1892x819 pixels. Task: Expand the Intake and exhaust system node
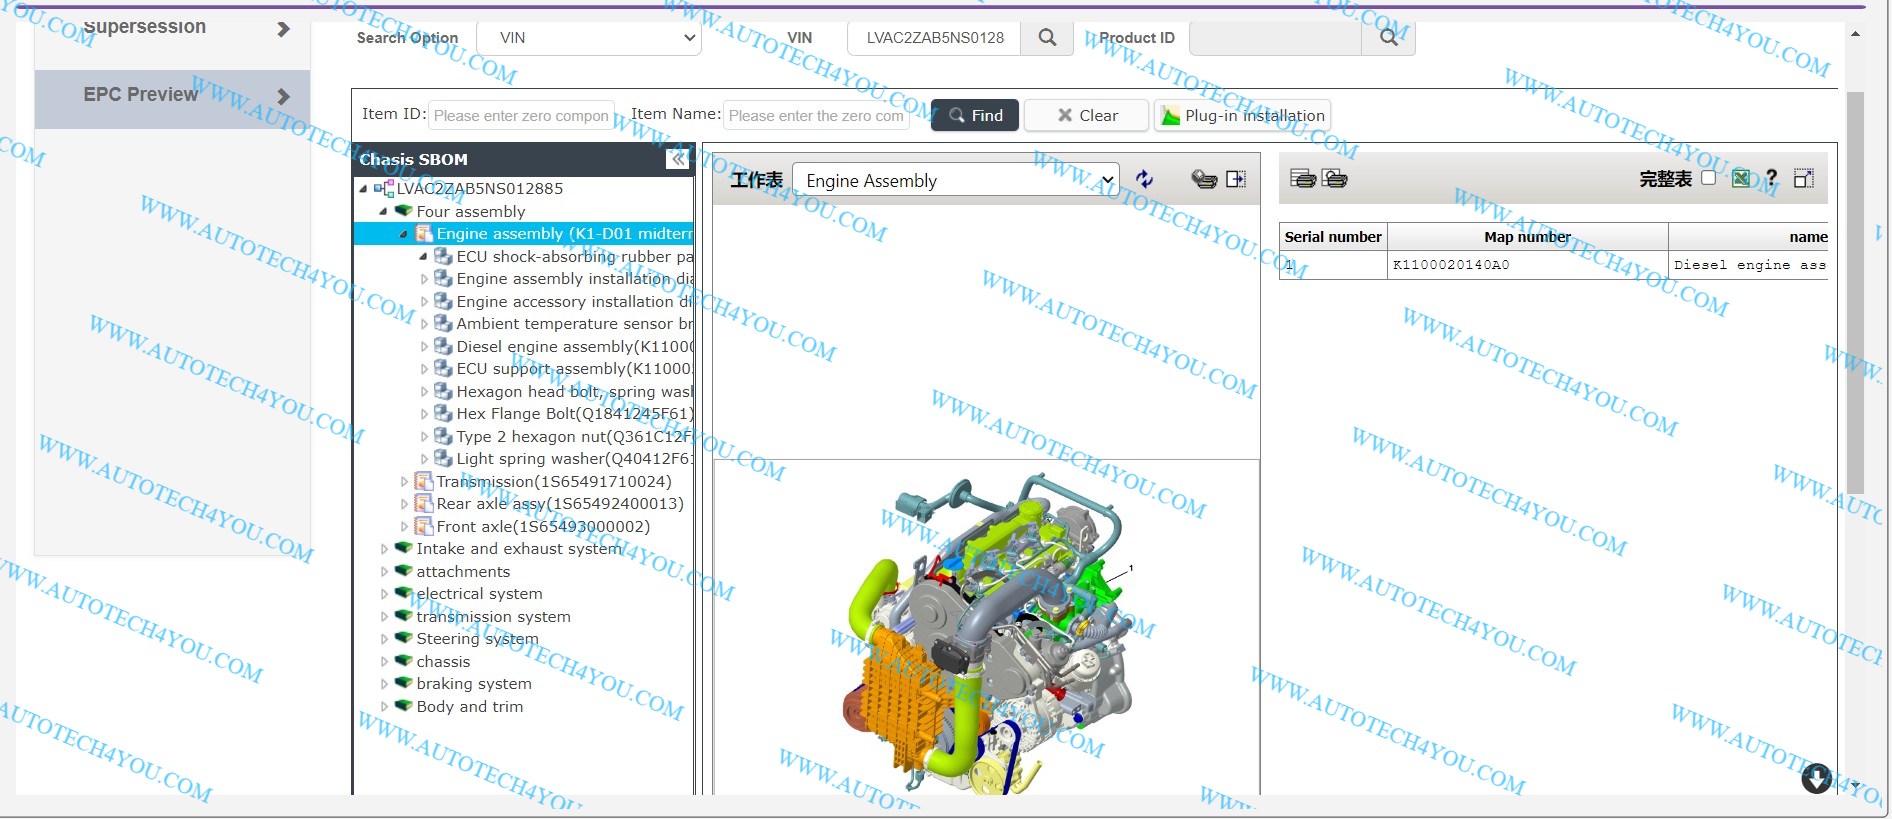[384, 549]
